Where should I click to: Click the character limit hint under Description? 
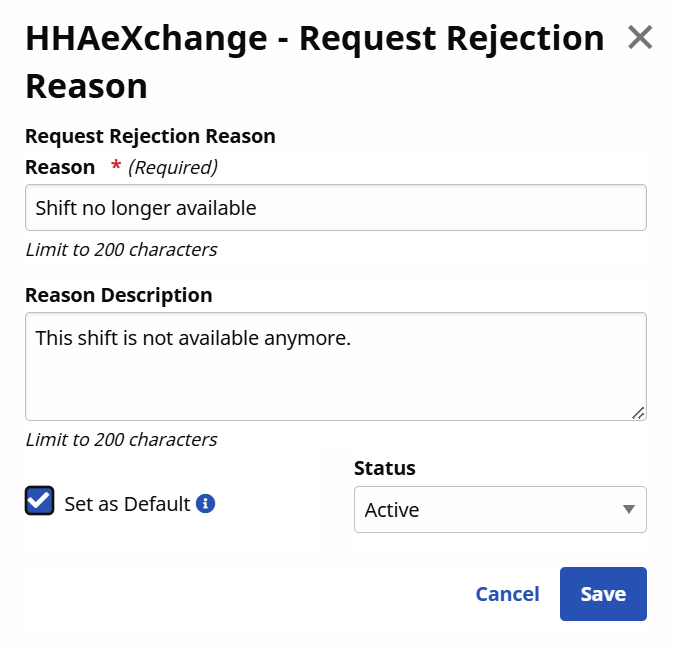121,439
